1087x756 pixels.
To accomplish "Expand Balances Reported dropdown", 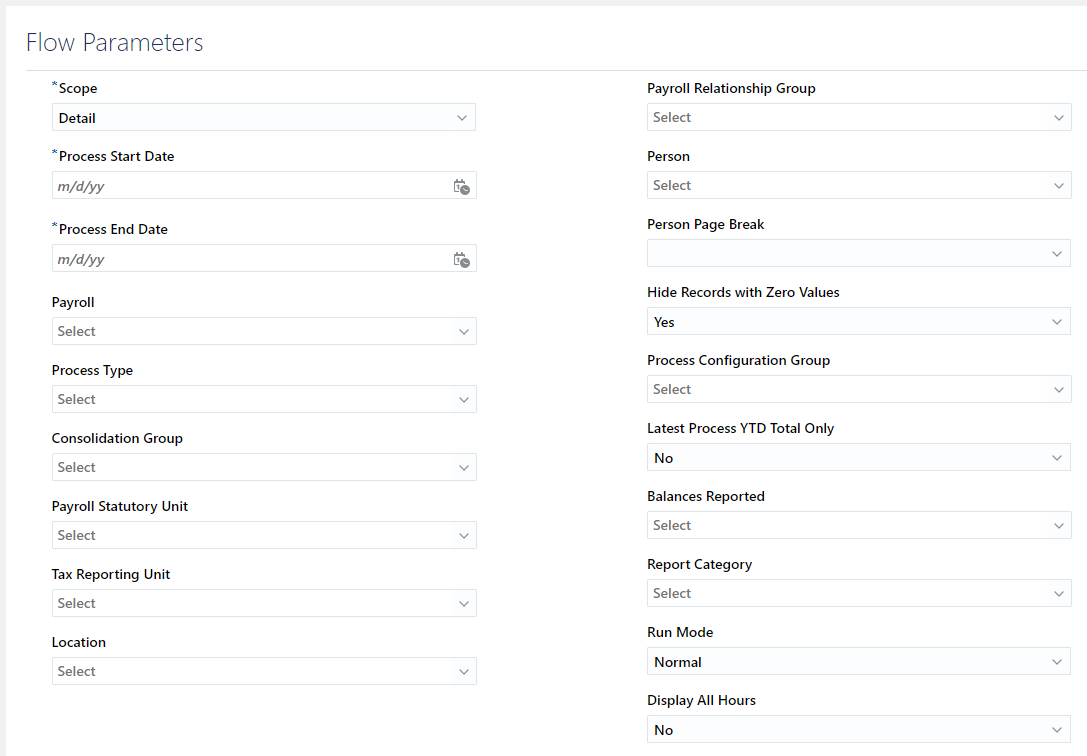I will click(x=859, y=525).
